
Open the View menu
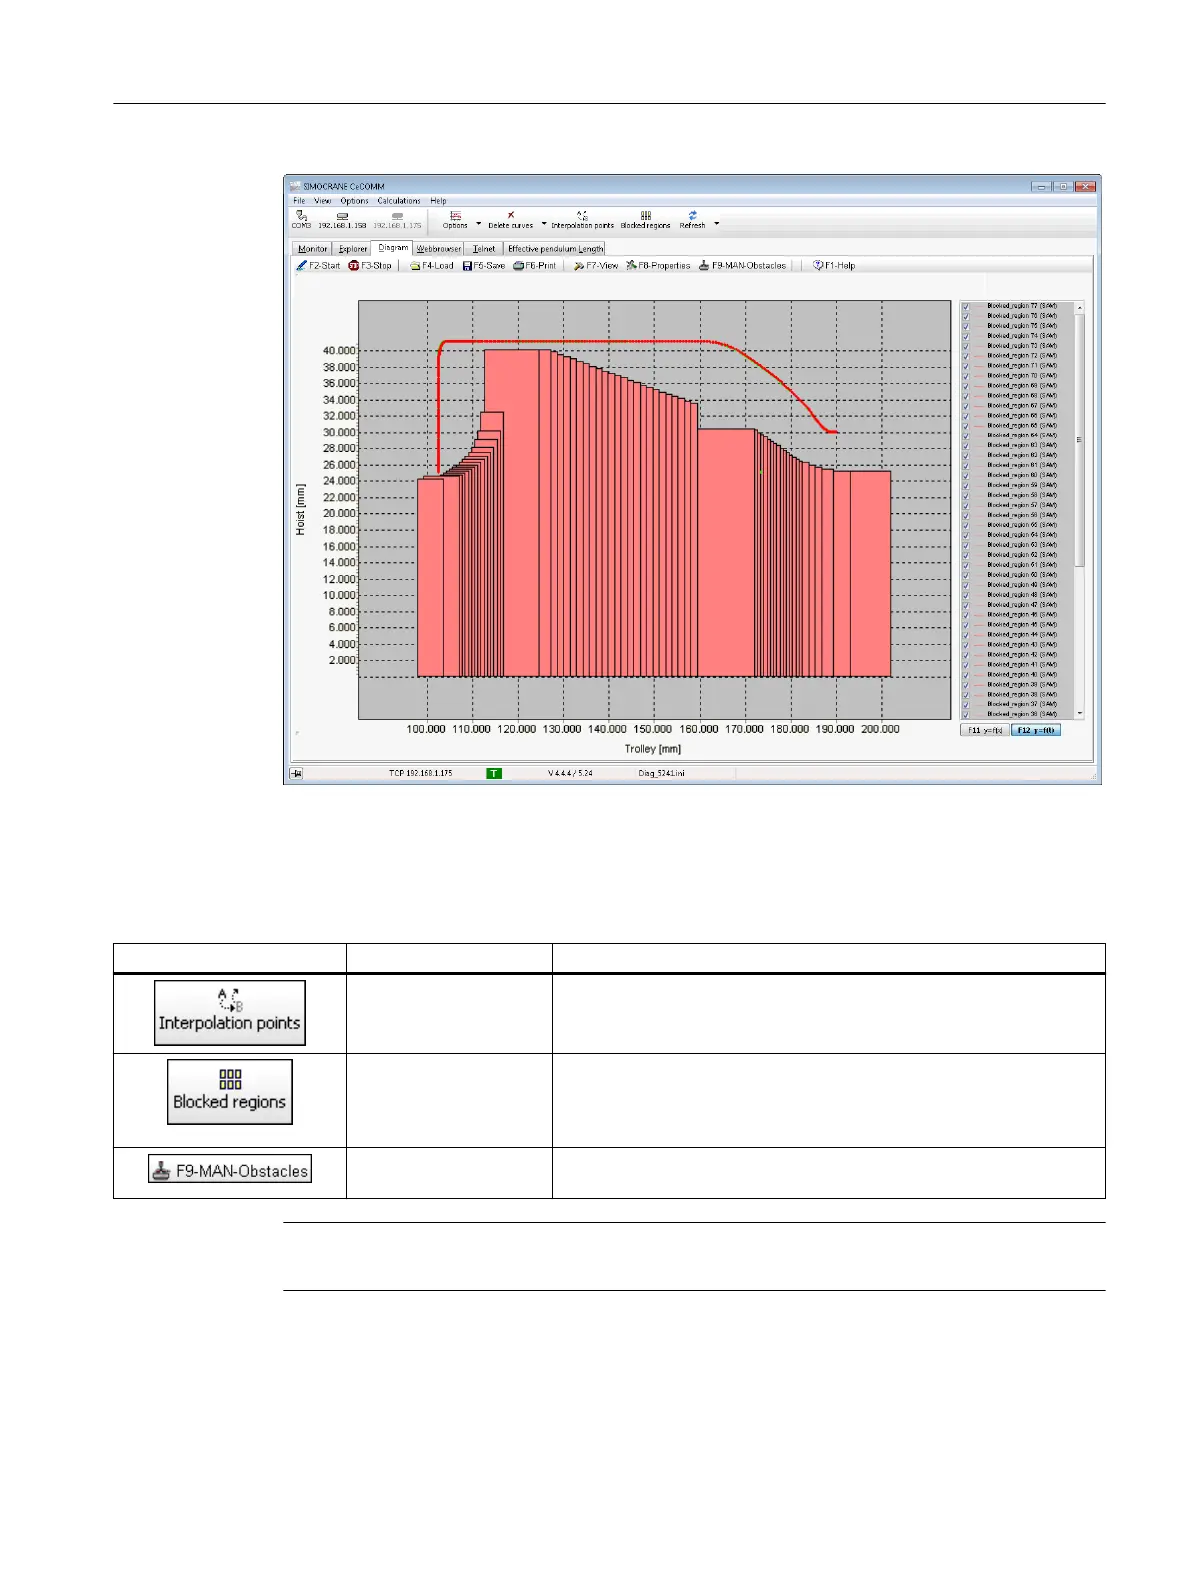[x=323, y=201]
